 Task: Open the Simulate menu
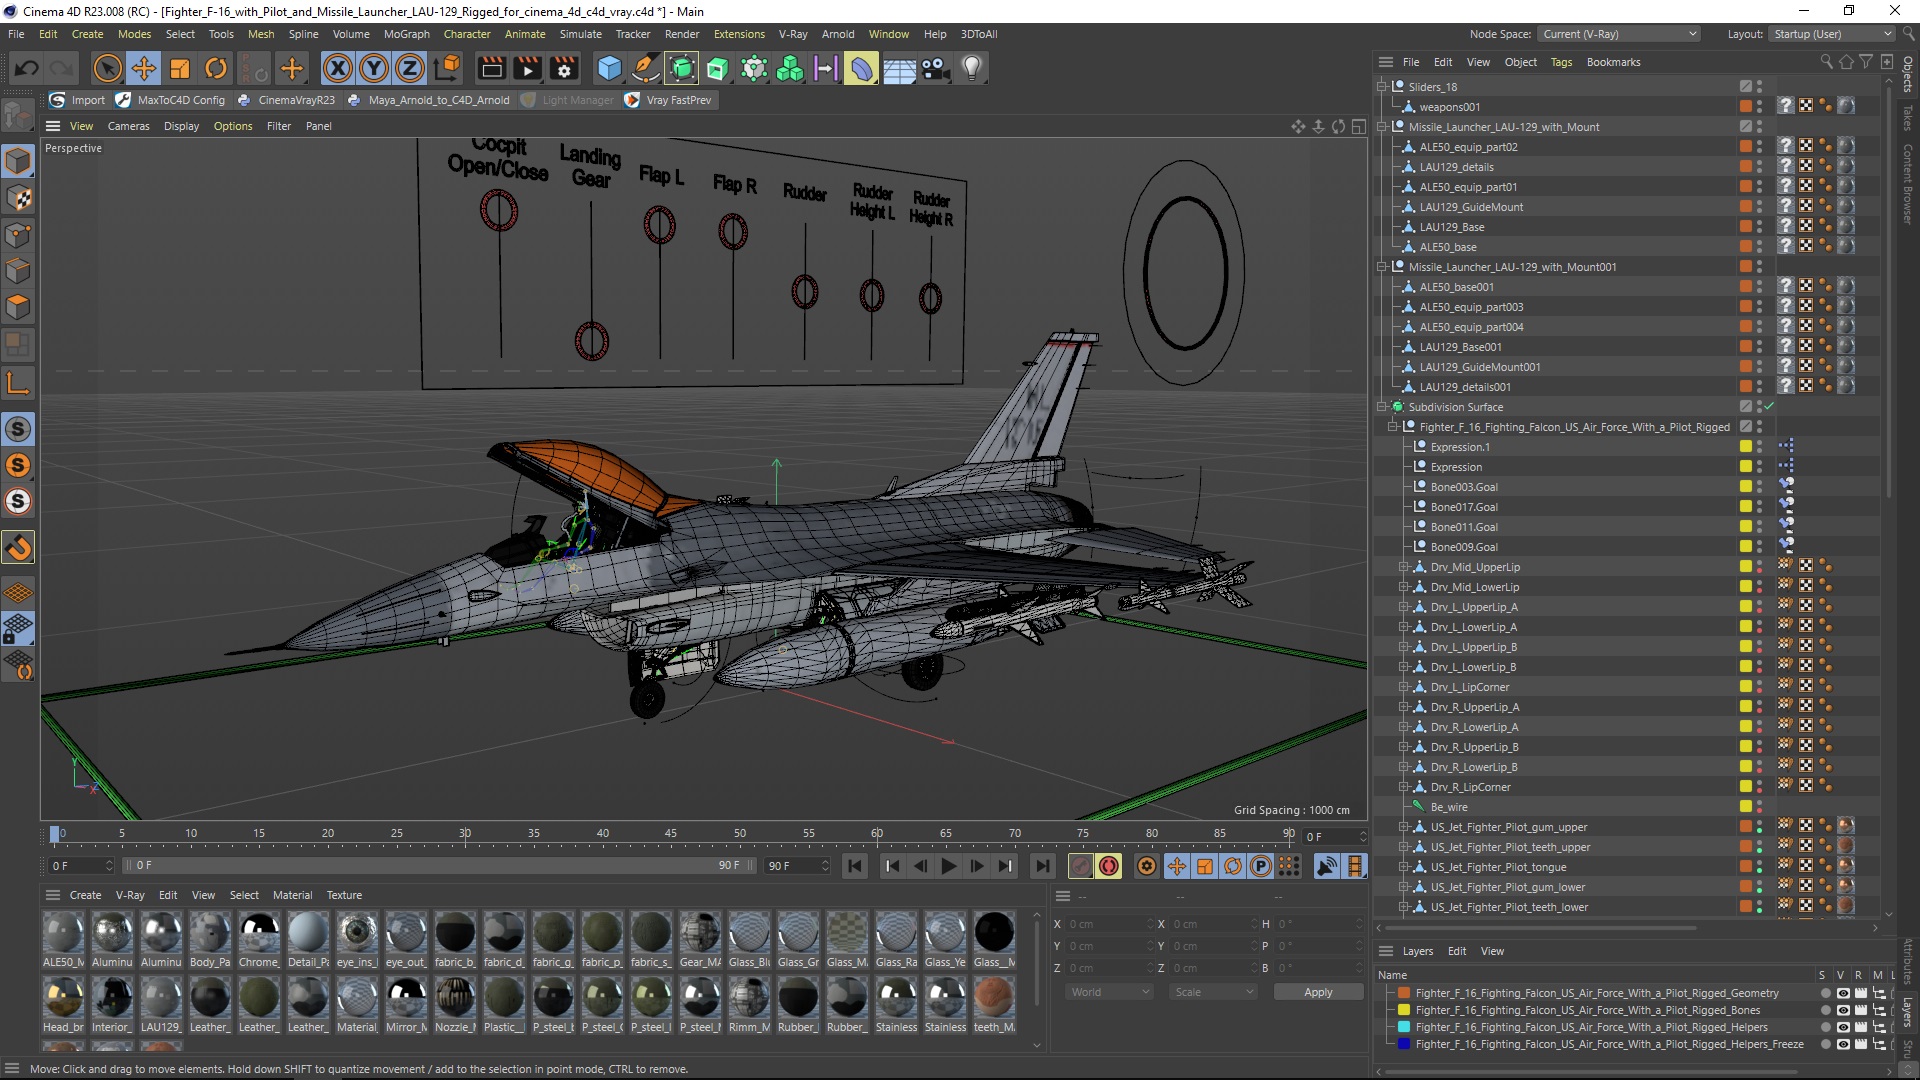coord(580,34)
